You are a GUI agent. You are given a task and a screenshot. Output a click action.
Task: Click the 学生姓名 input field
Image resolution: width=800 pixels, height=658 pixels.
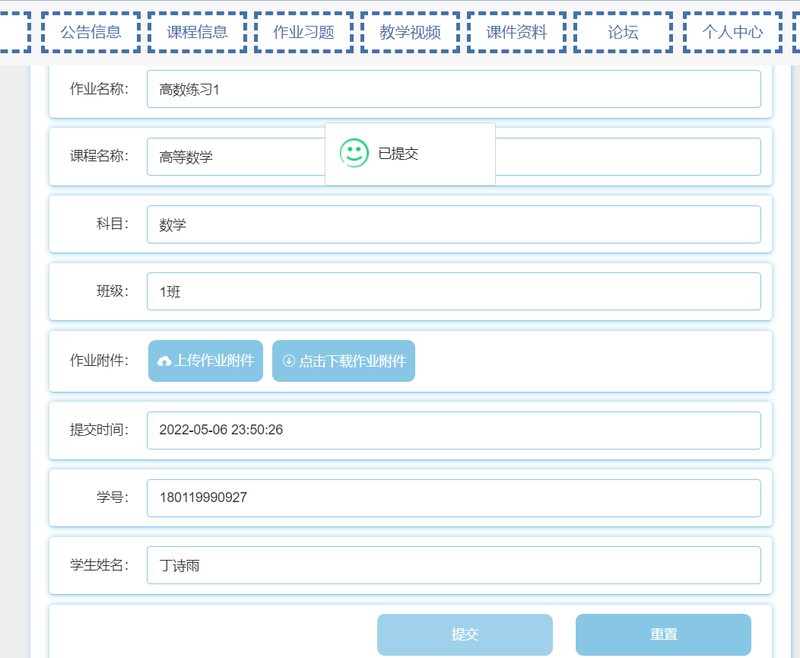tap(454, 565)
